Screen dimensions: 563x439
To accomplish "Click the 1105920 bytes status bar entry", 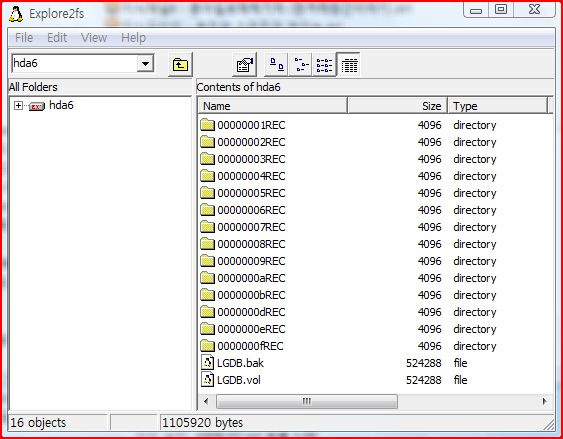I will (x=202, y=422).
